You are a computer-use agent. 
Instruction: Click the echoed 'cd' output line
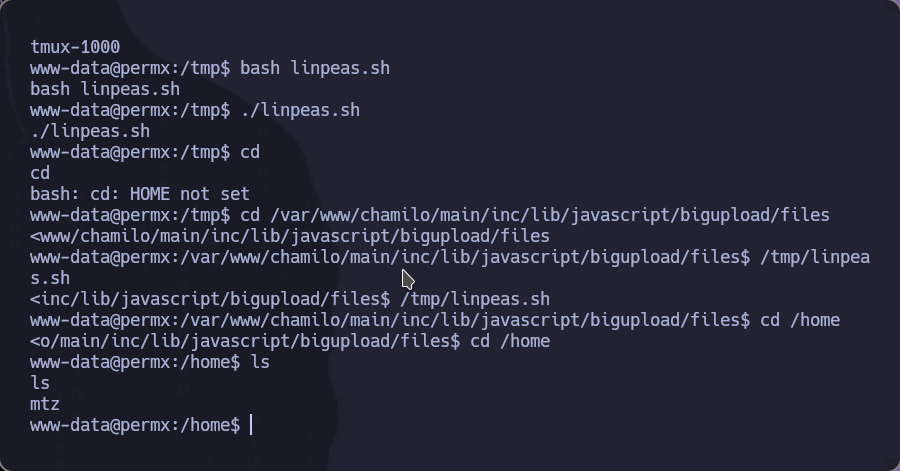pyautogui.click(x=40, y=173)
